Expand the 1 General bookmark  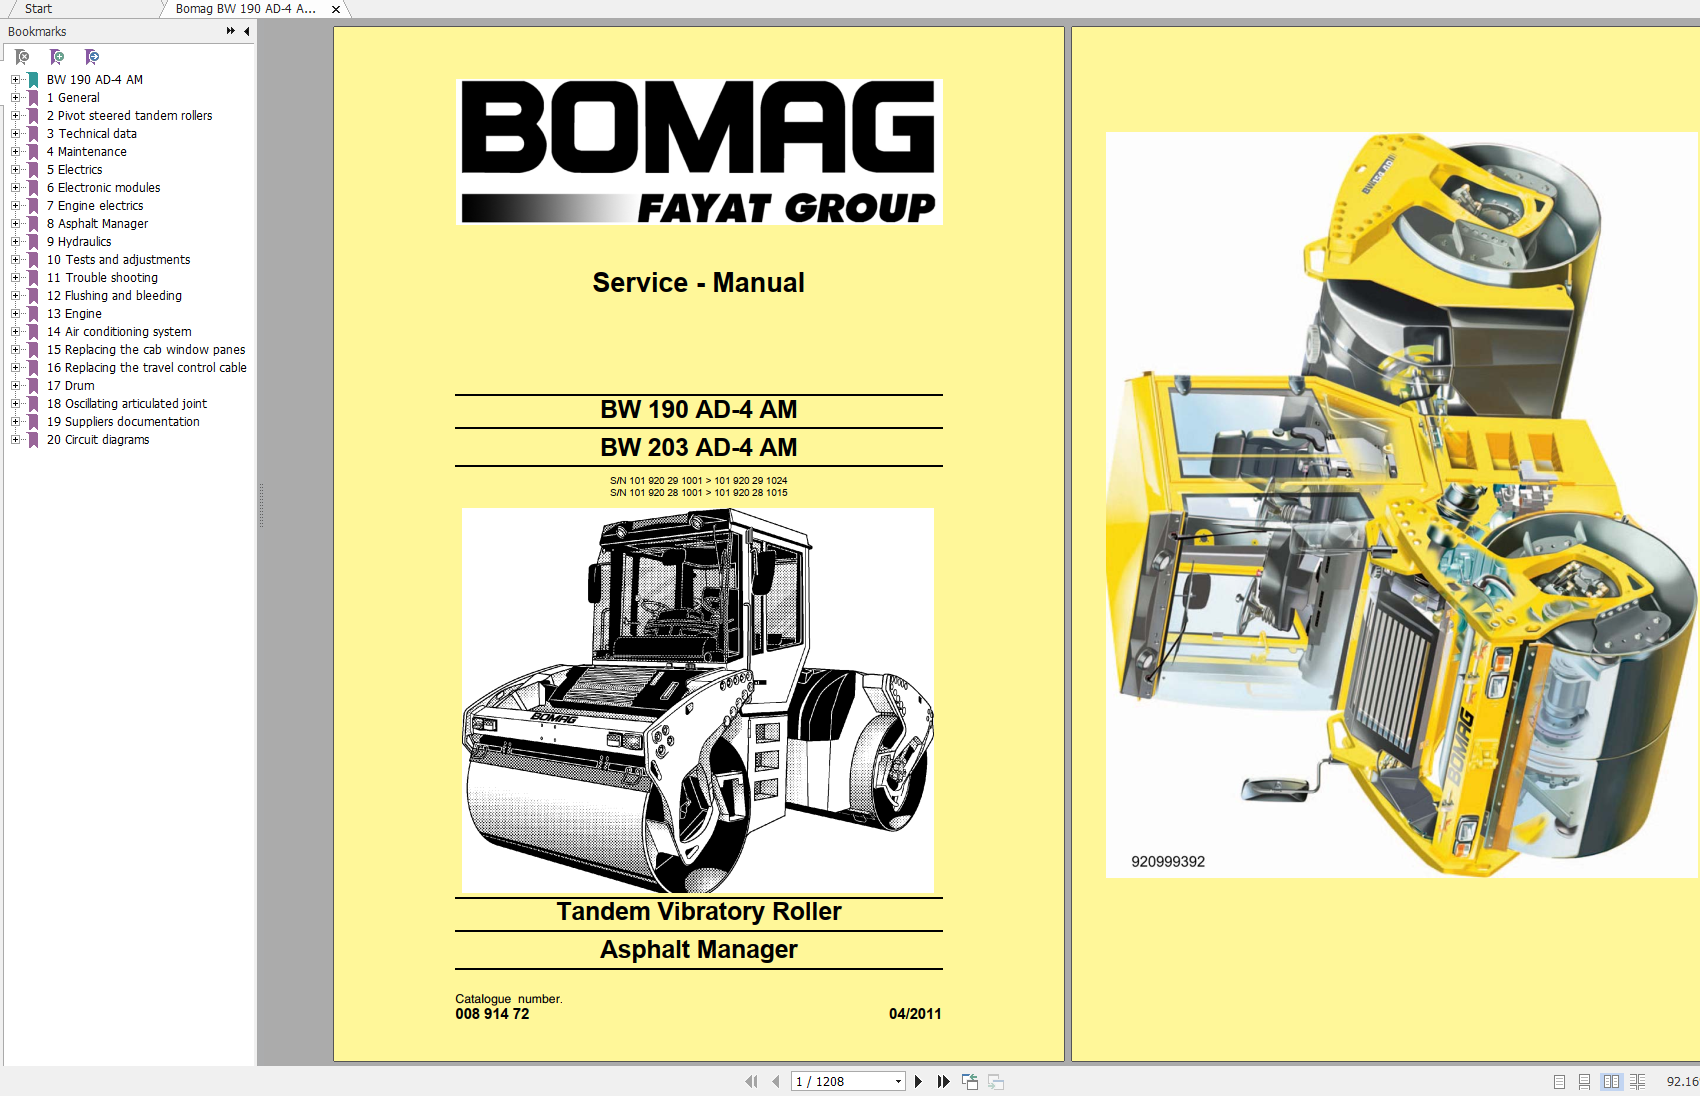coord(15,98)
